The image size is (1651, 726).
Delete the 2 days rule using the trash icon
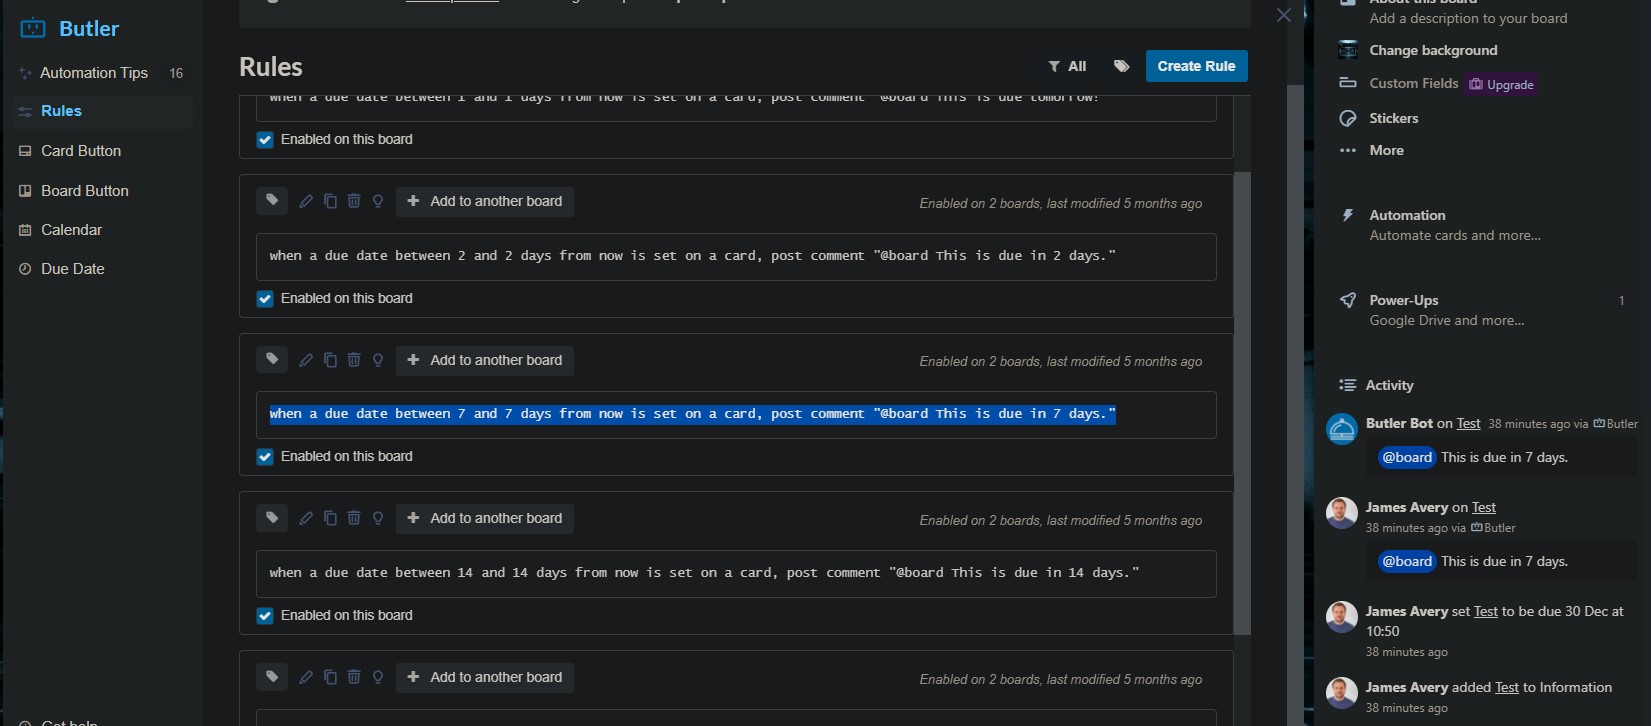click(354, 201)
